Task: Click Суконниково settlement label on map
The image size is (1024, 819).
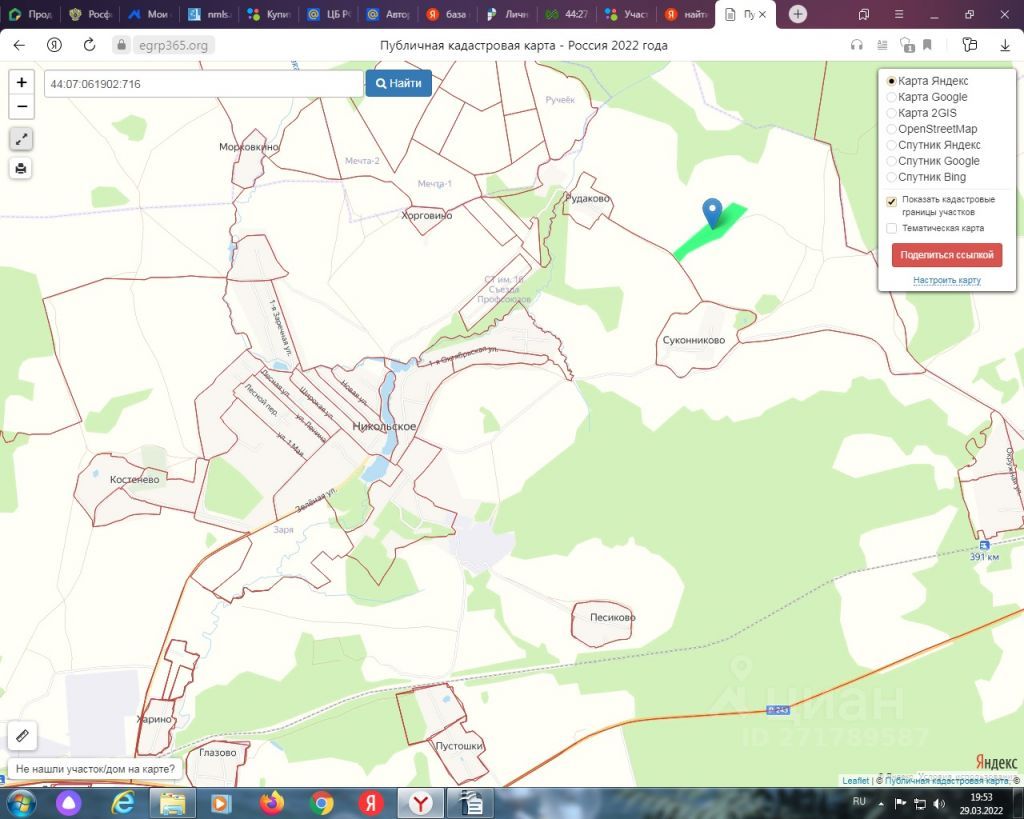Action: tap(694, 340)
